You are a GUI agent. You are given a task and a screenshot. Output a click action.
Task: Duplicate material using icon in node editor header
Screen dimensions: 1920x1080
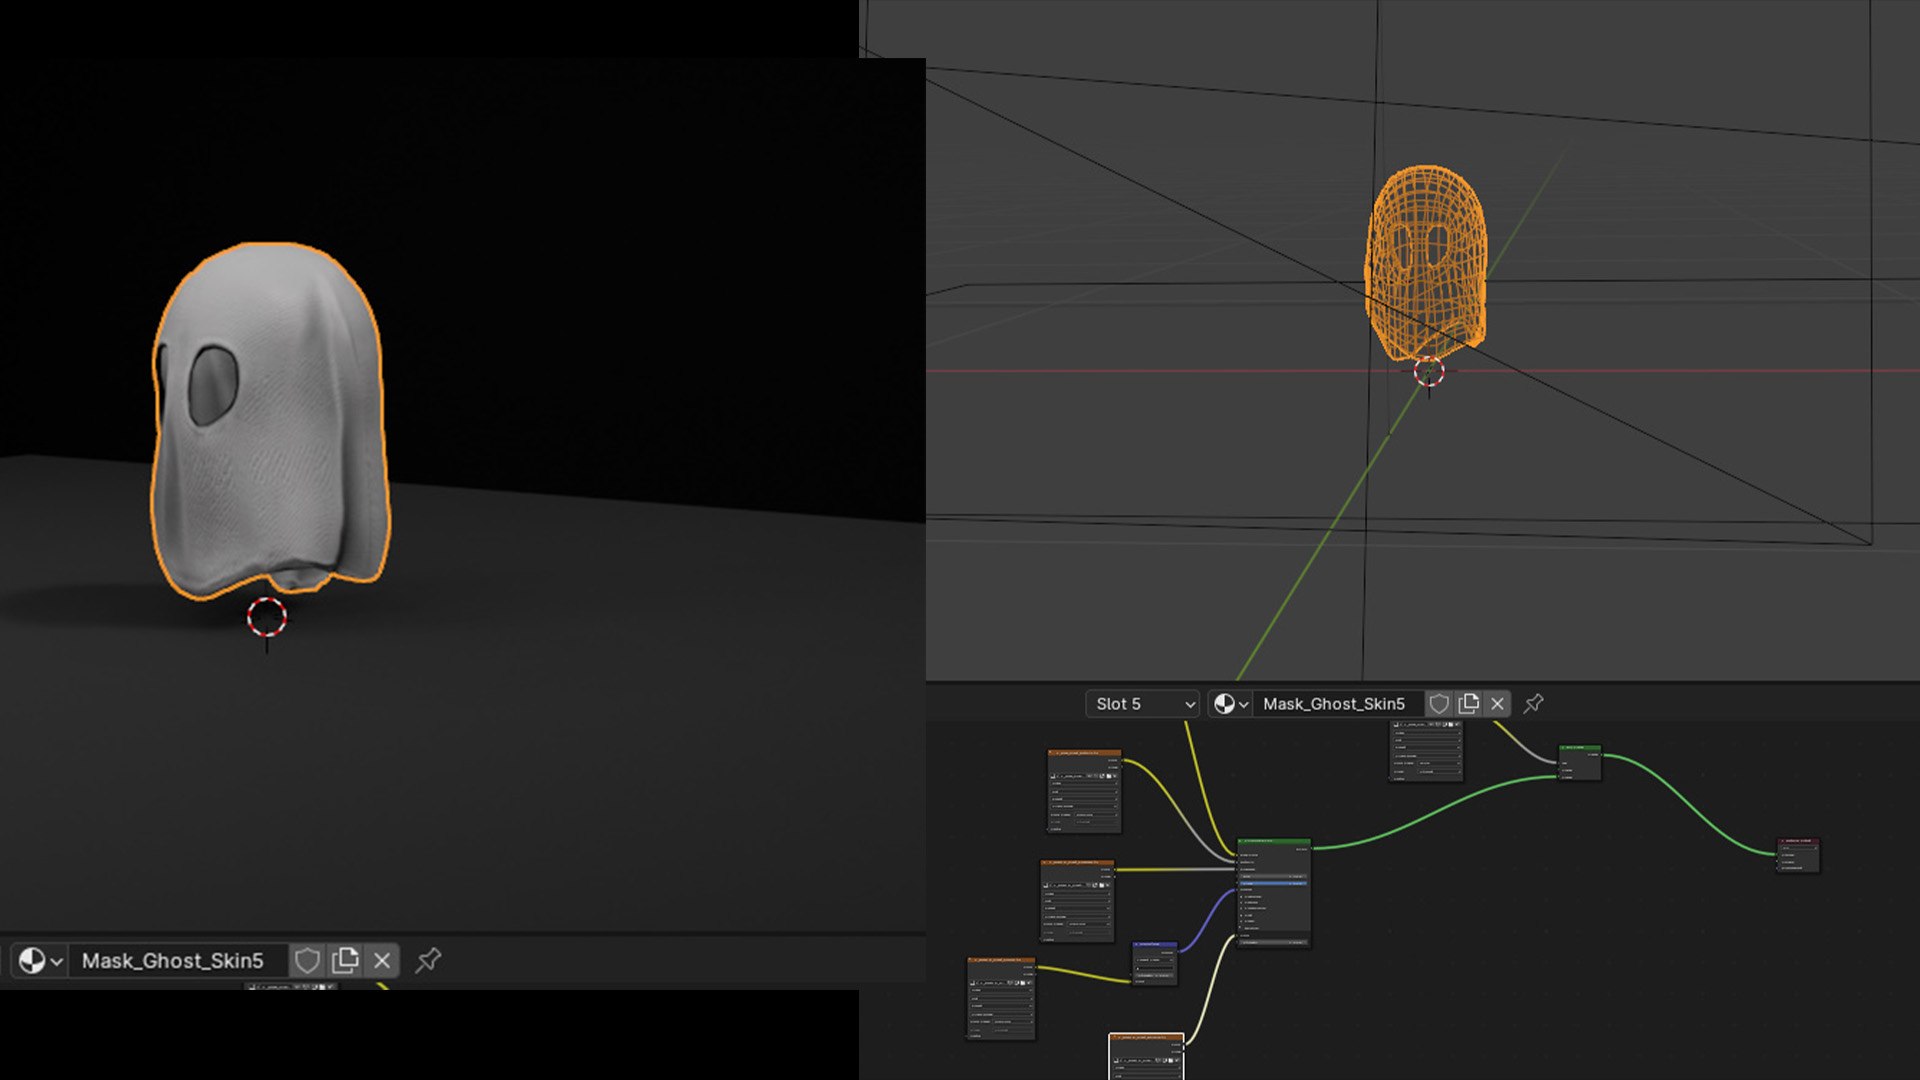click(1468, 704)
